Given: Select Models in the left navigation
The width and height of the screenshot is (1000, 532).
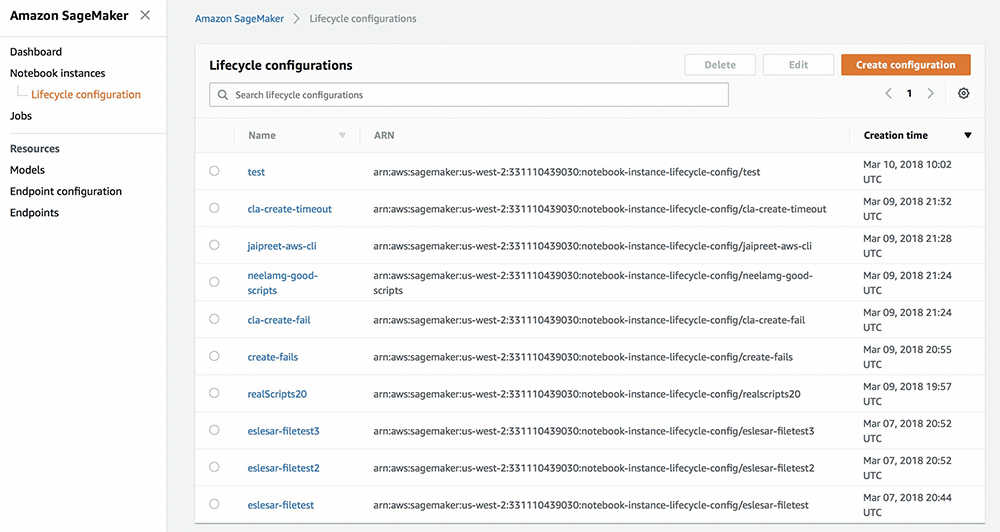Looking at the screenshot, I should click(x=27, y=170).
